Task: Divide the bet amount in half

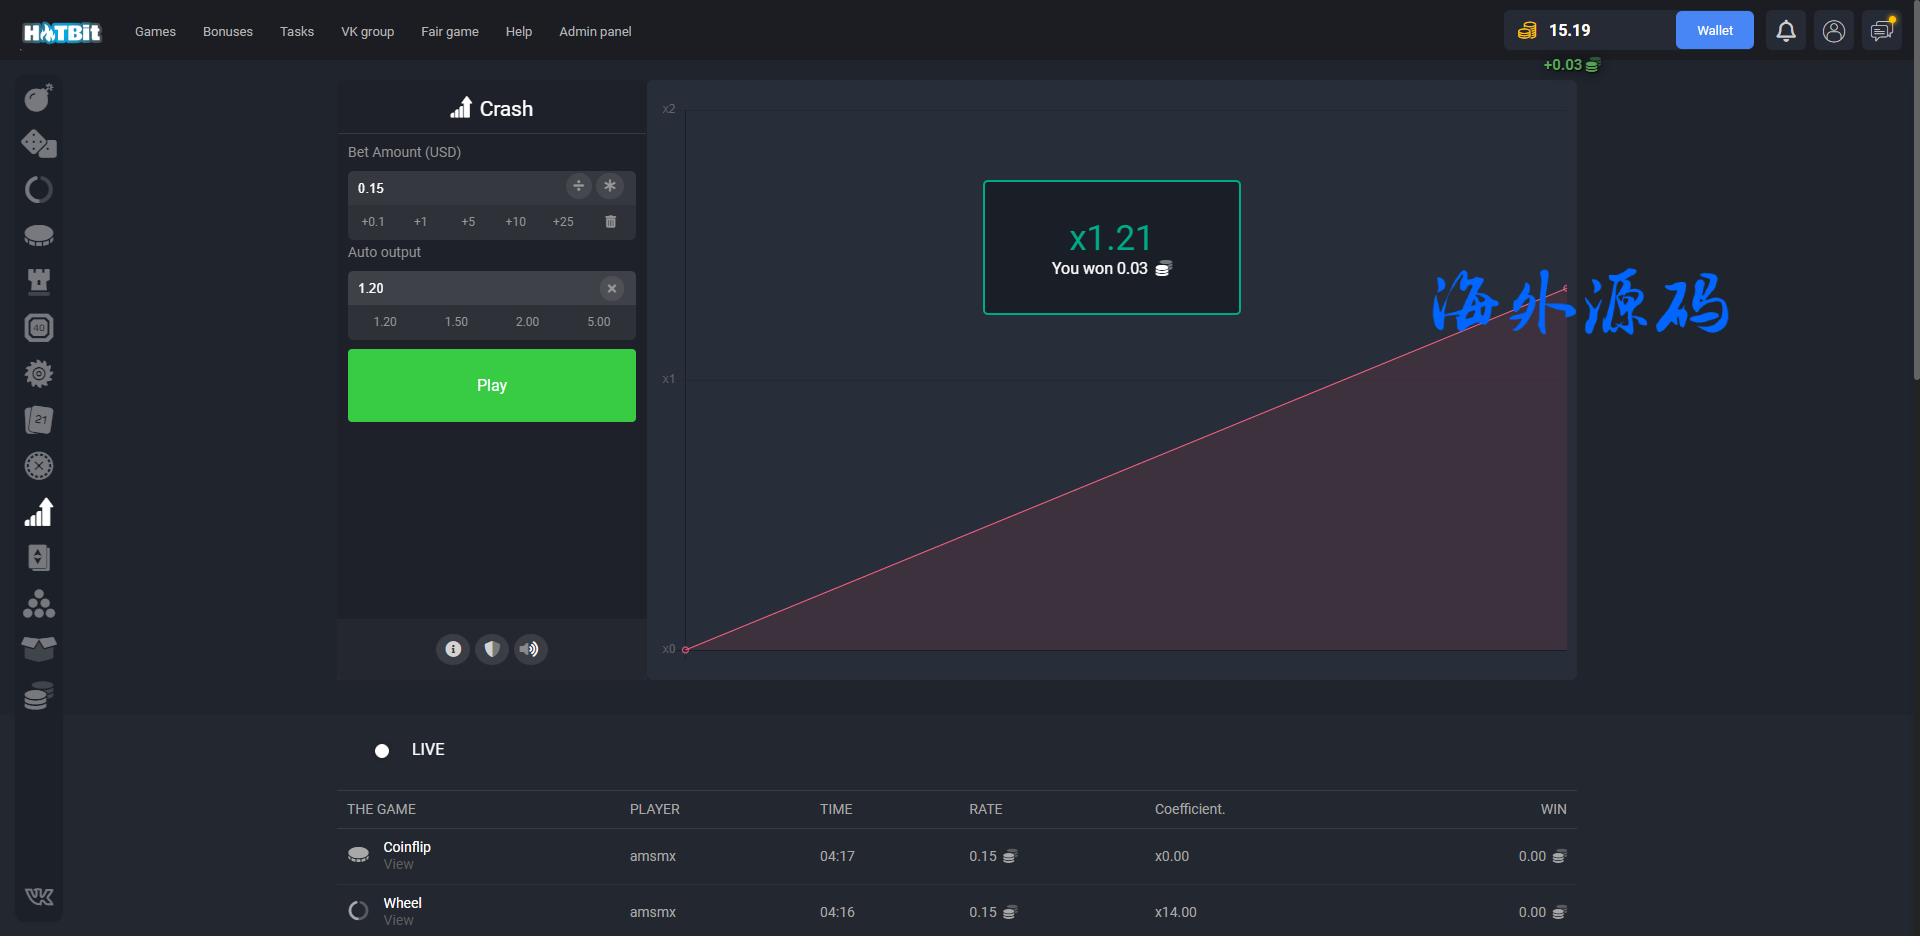Action: point(578,186)
